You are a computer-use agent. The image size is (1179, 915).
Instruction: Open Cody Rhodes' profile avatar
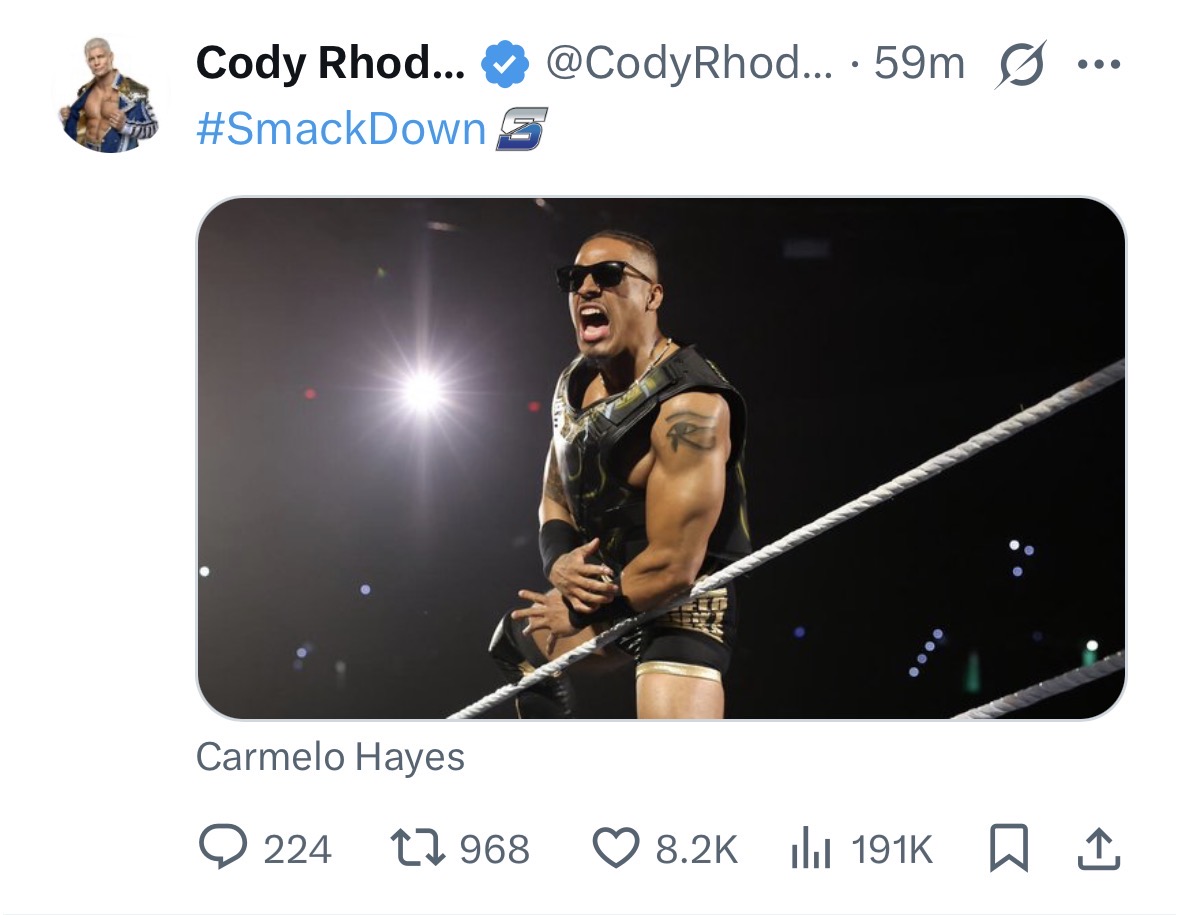click(x=111, y=95)
